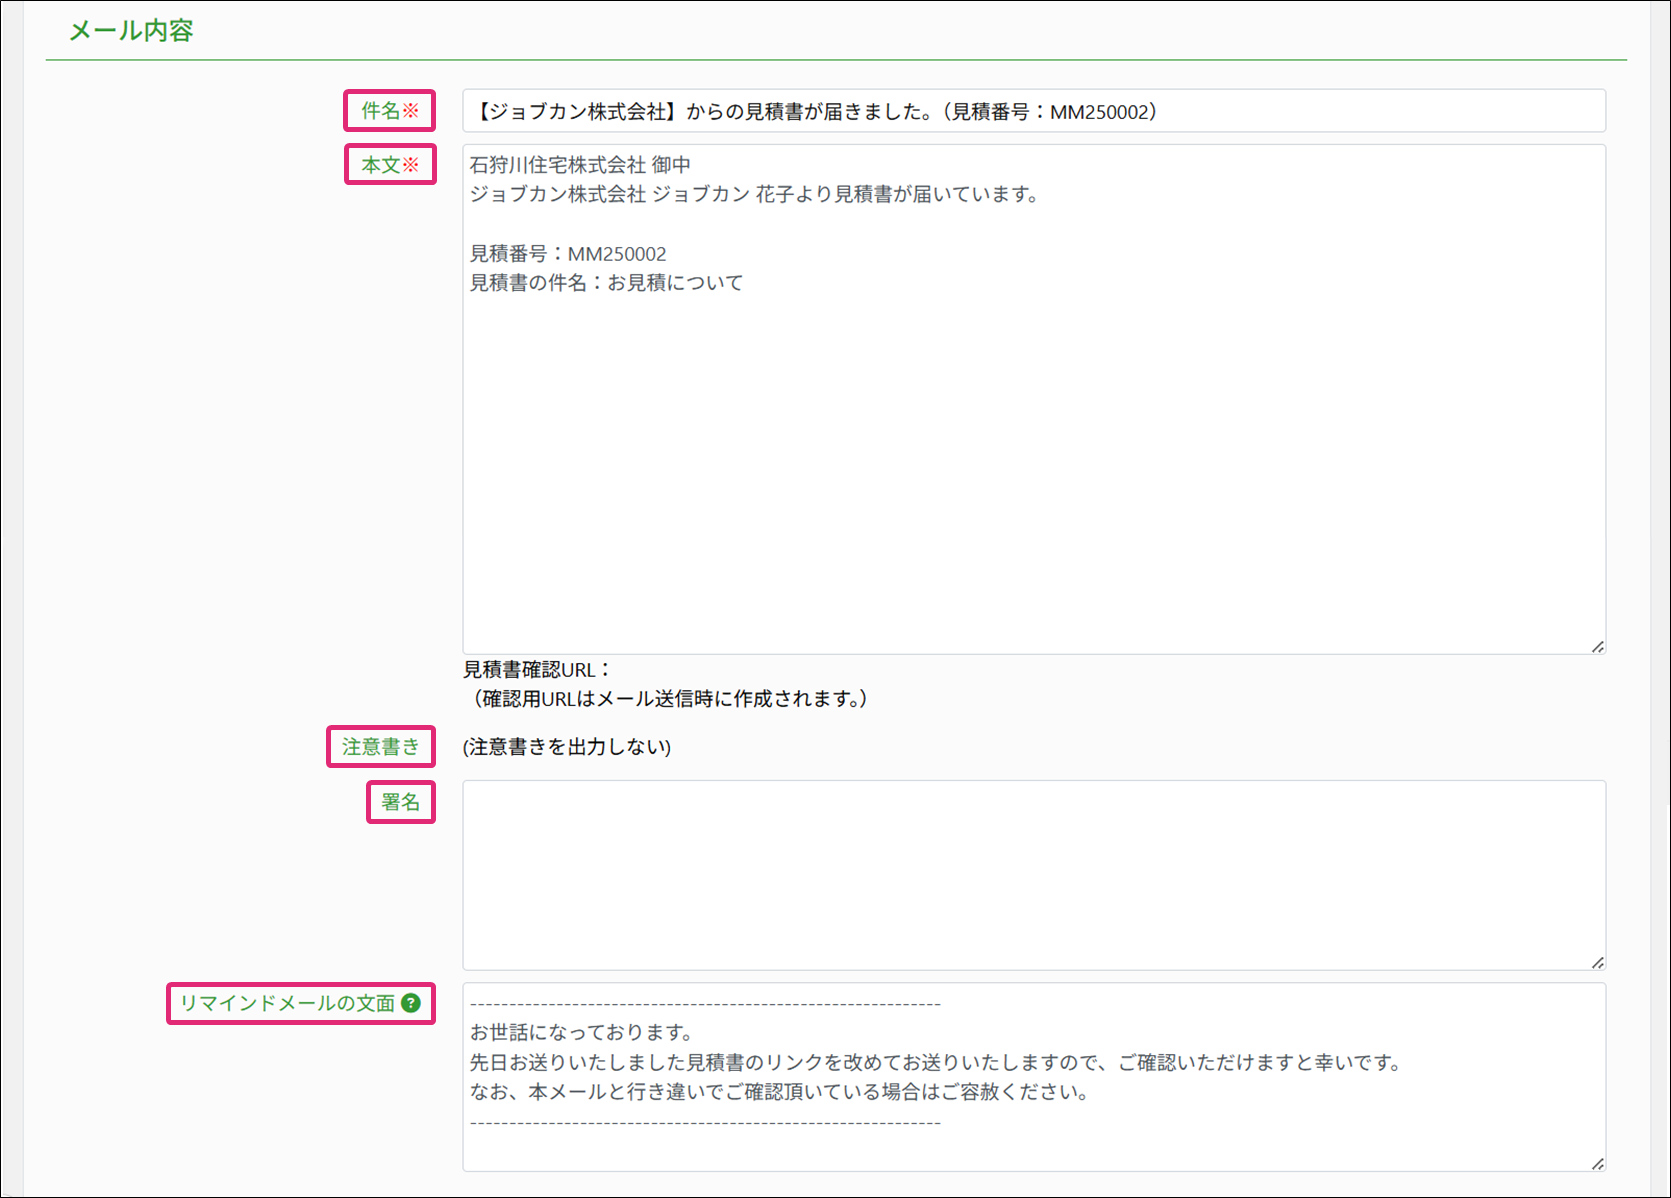The image size is (1671, 1198).
Task: Click the 署名 label
Action: pyautogui.click(x=400, y=802)
